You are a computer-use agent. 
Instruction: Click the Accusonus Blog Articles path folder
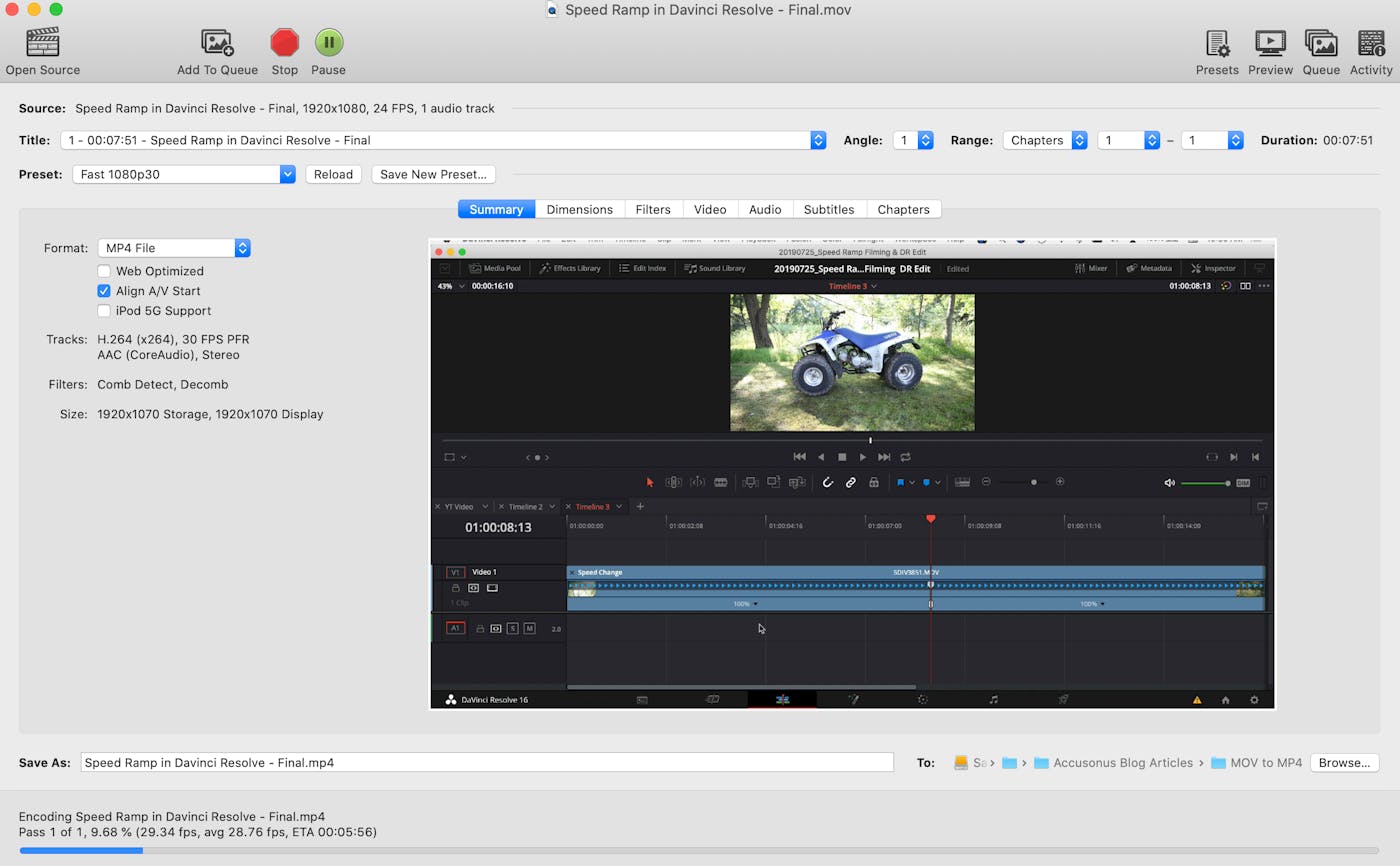click(x=1113, y=762)
